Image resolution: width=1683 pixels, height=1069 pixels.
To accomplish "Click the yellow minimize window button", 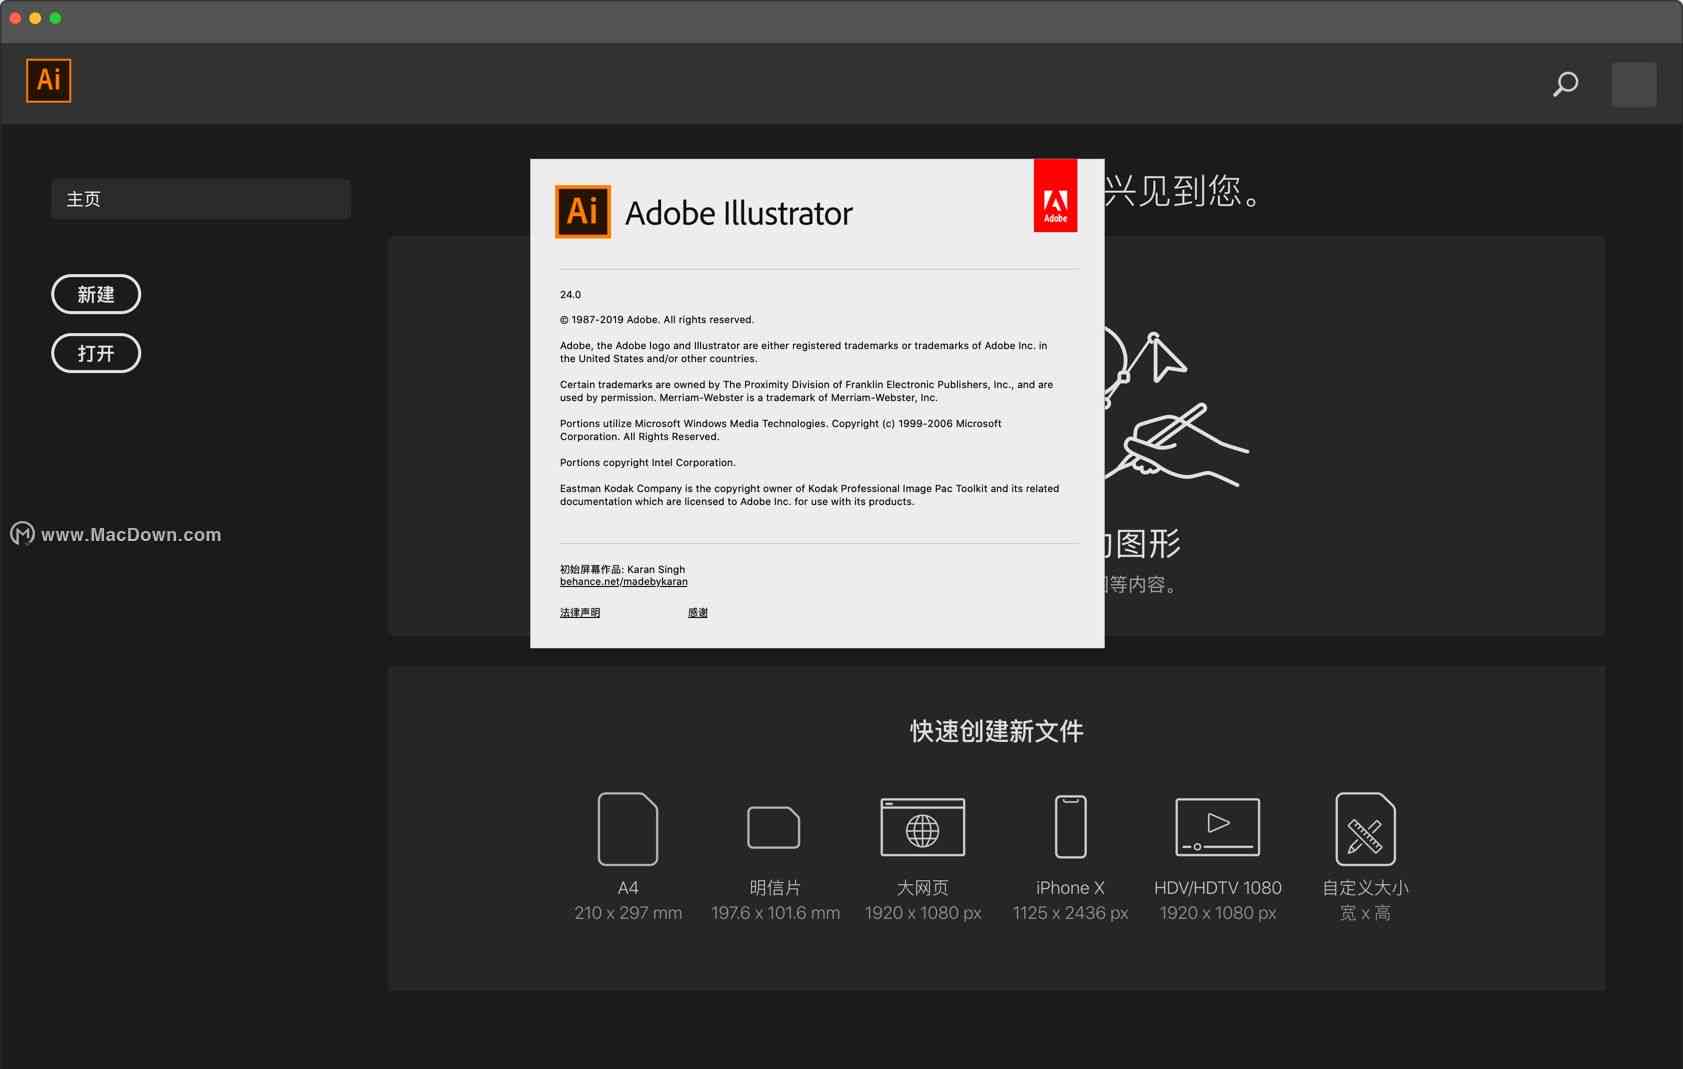I will point(35,18).
